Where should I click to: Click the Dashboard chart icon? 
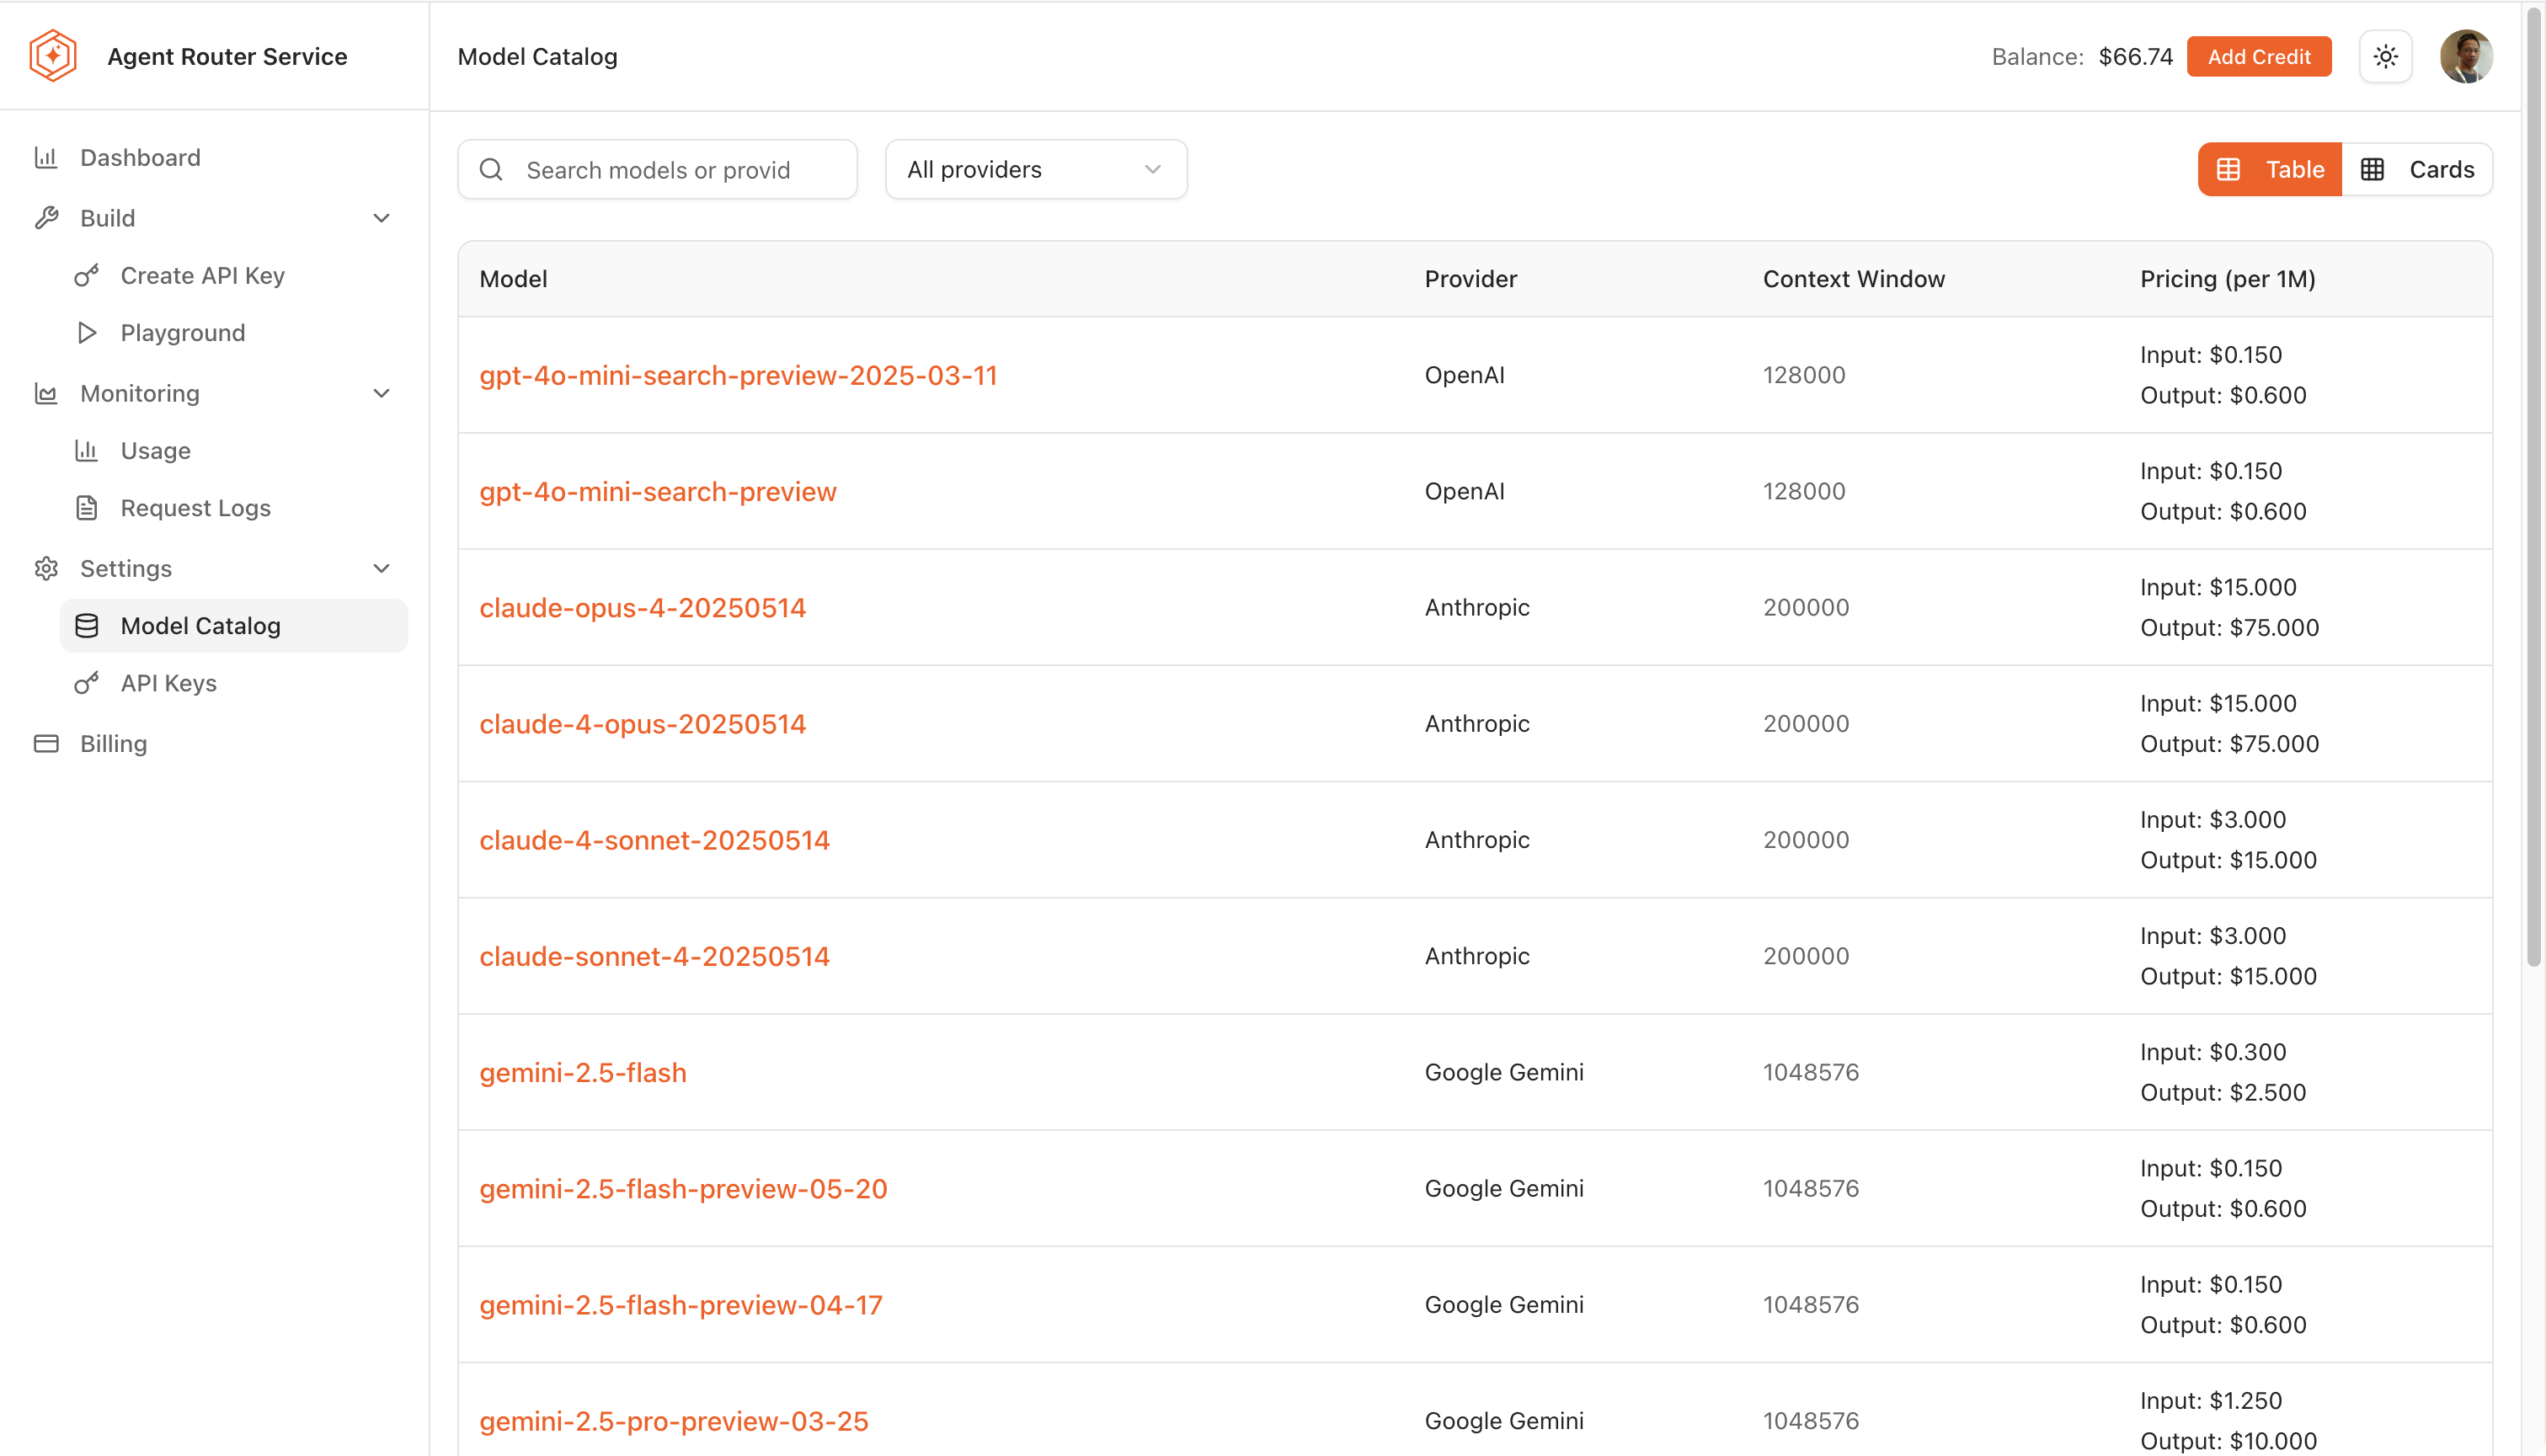pyautogui.click(x=46, y=158)
